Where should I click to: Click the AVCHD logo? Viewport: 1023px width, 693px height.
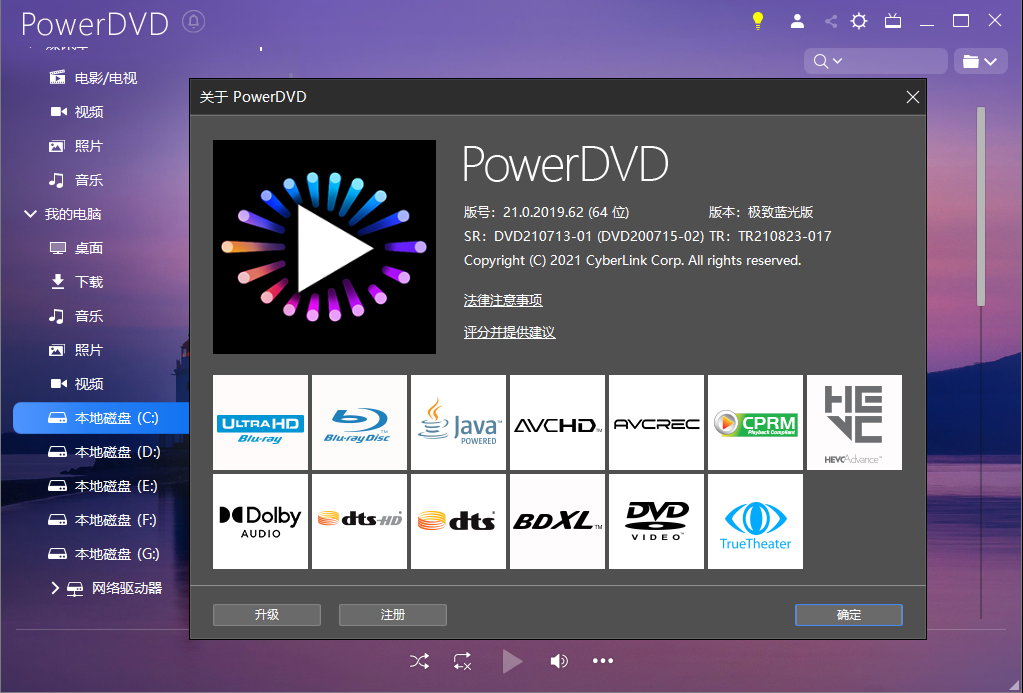point(557,422)
